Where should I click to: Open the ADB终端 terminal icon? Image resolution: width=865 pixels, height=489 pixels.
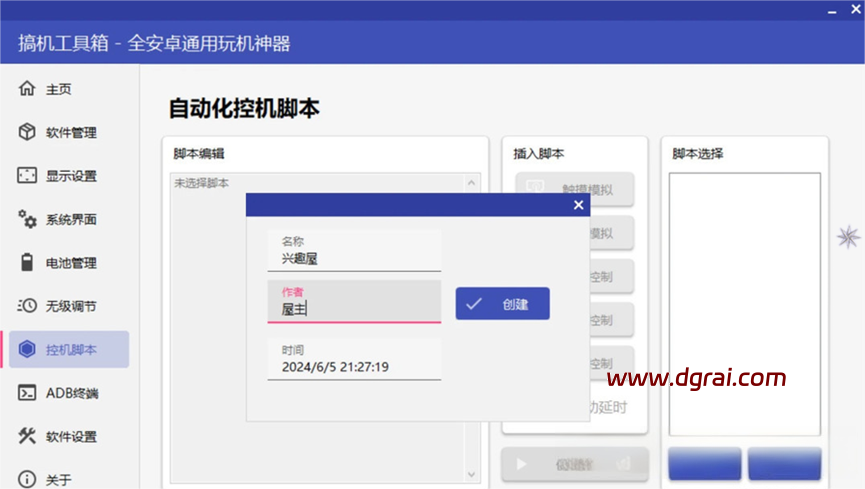tap(27, 393)
